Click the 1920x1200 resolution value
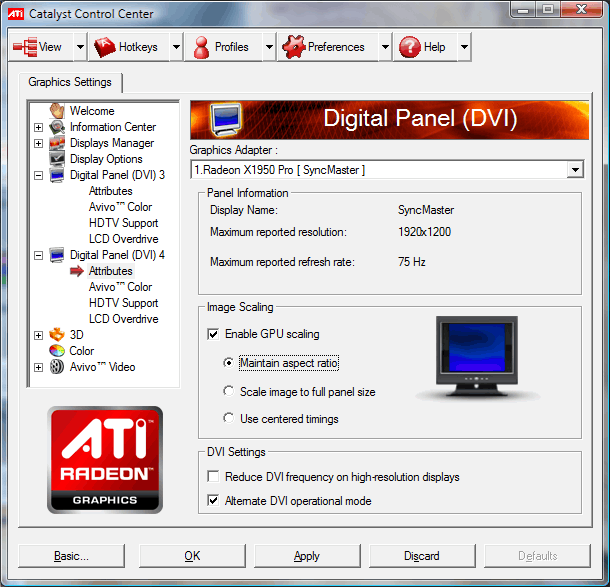The height and width of the screenshot is (587, 610). click(424, 232)
